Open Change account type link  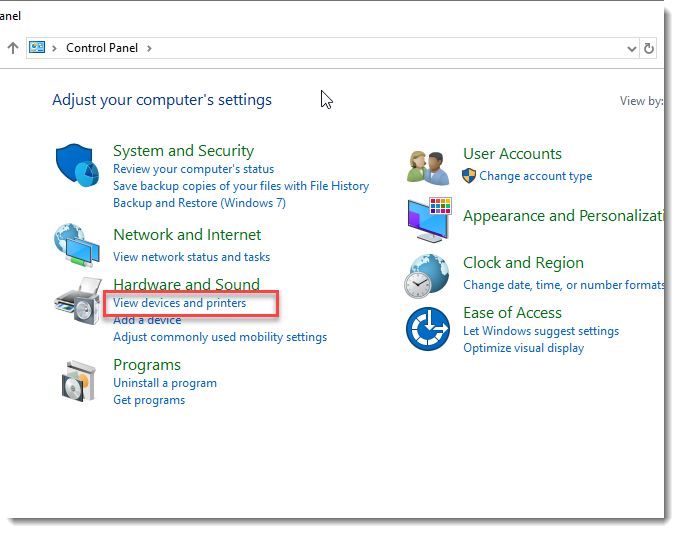coord(535,176)
